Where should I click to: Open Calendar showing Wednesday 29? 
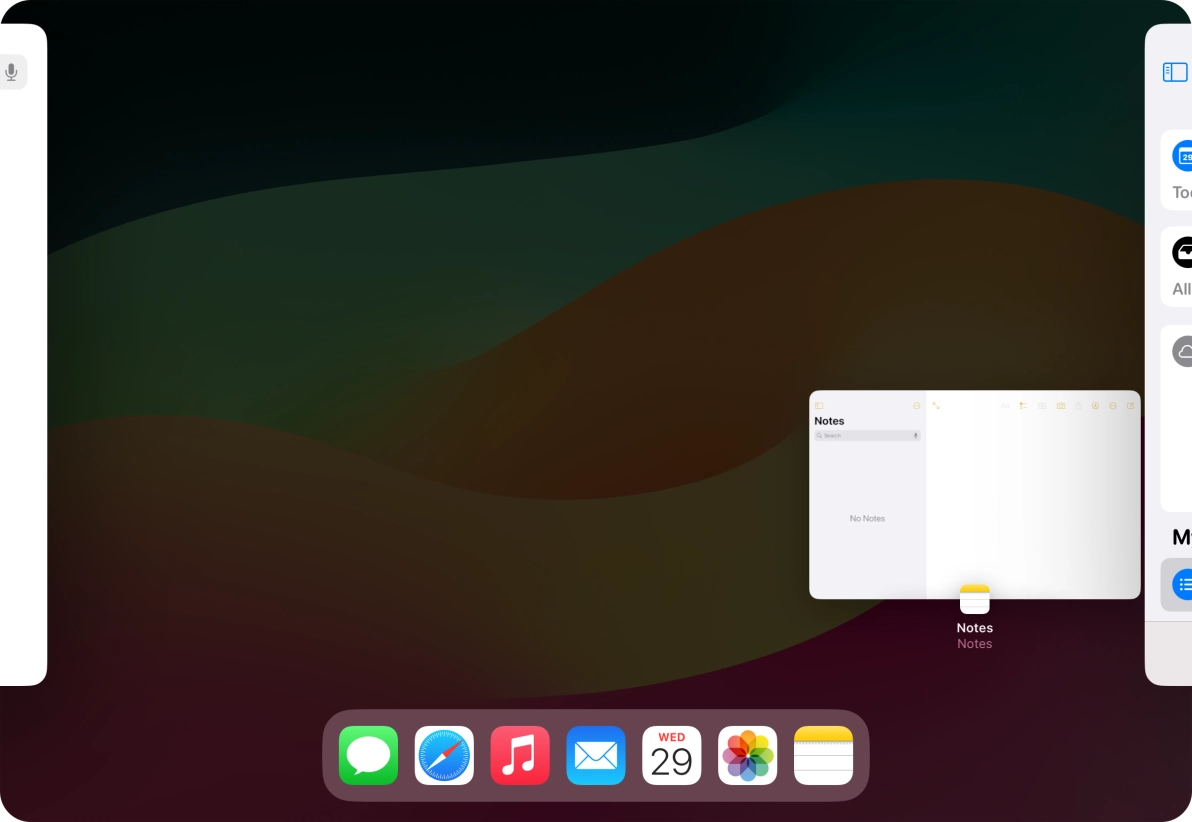click(671, 755)
